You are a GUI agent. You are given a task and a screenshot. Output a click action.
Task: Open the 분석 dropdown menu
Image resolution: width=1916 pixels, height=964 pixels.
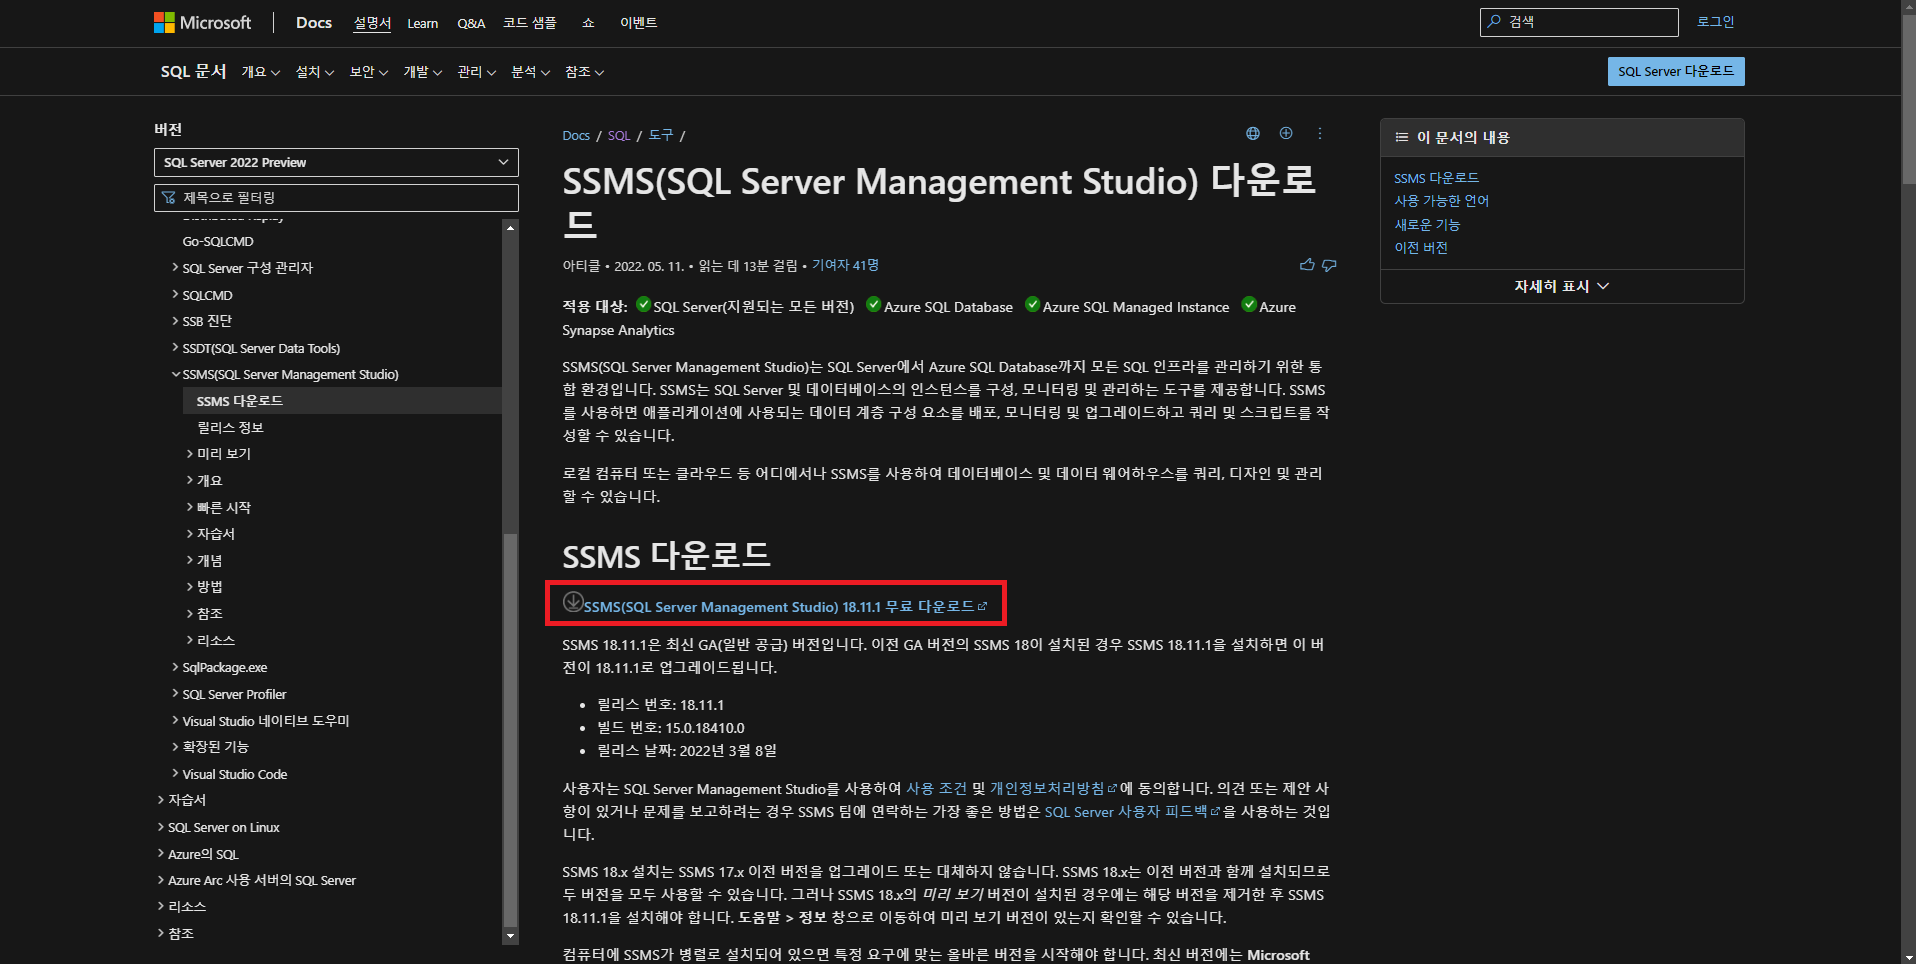click(x=531, y=72)
